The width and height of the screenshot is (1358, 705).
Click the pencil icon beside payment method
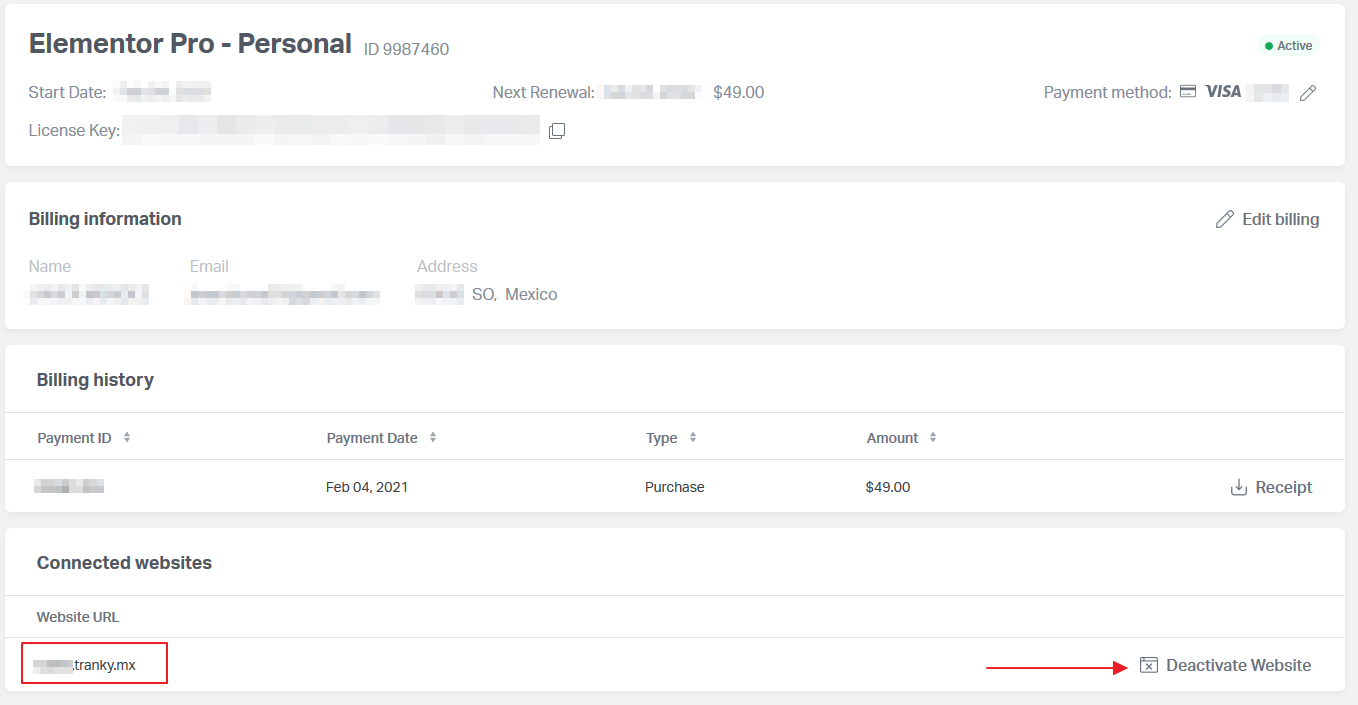(1308, 93)
